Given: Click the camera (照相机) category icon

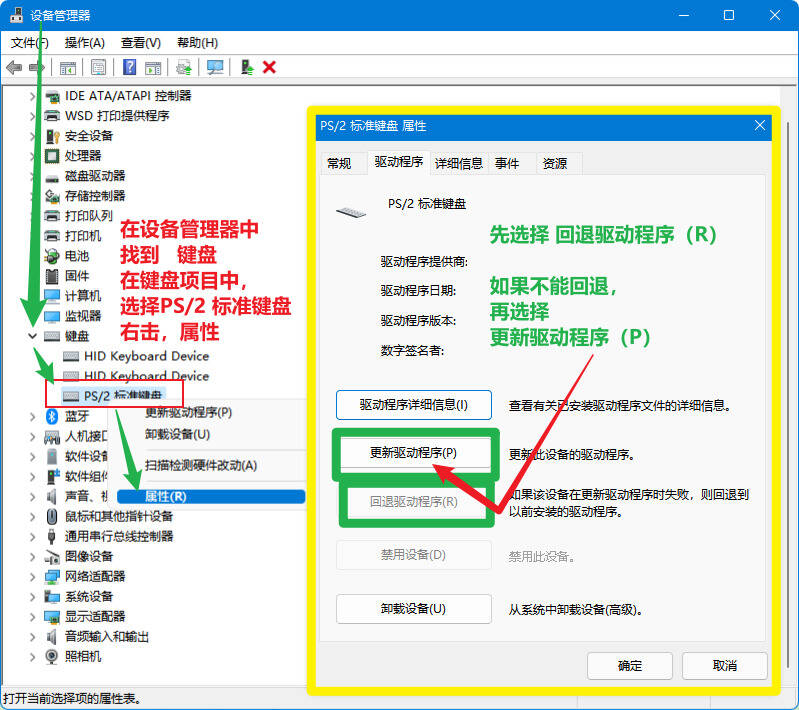Looking at the screenshot, I should pos(53,656).
